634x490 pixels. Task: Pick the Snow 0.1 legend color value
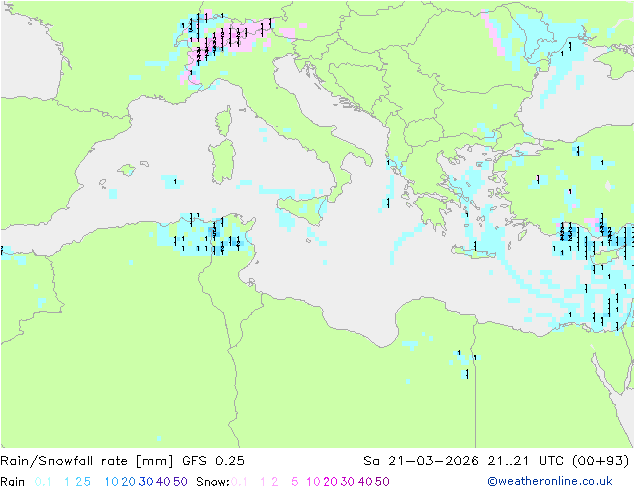point(239,482)
